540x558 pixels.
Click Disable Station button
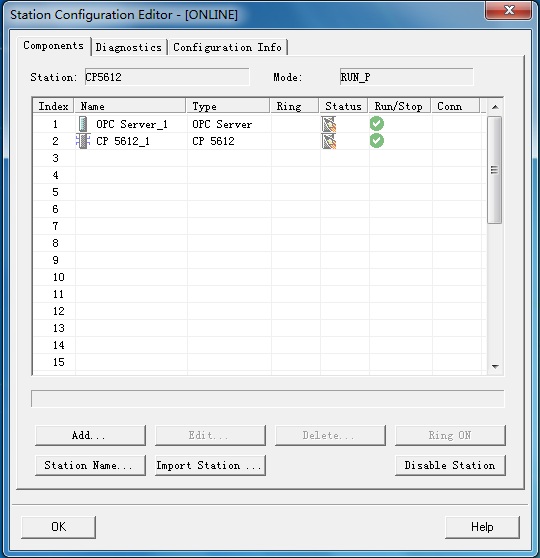pos(450,465)
